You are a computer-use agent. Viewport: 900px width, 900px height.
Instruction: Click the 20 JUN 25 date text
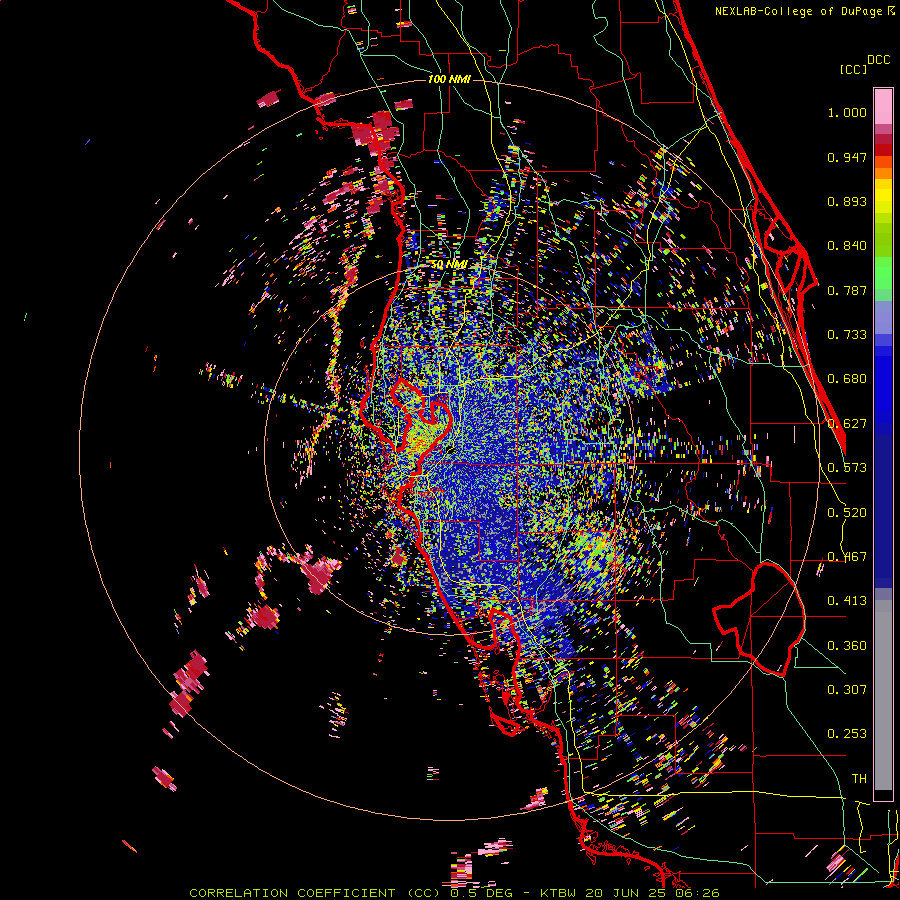pyautogui.click(x=628, y=893)
